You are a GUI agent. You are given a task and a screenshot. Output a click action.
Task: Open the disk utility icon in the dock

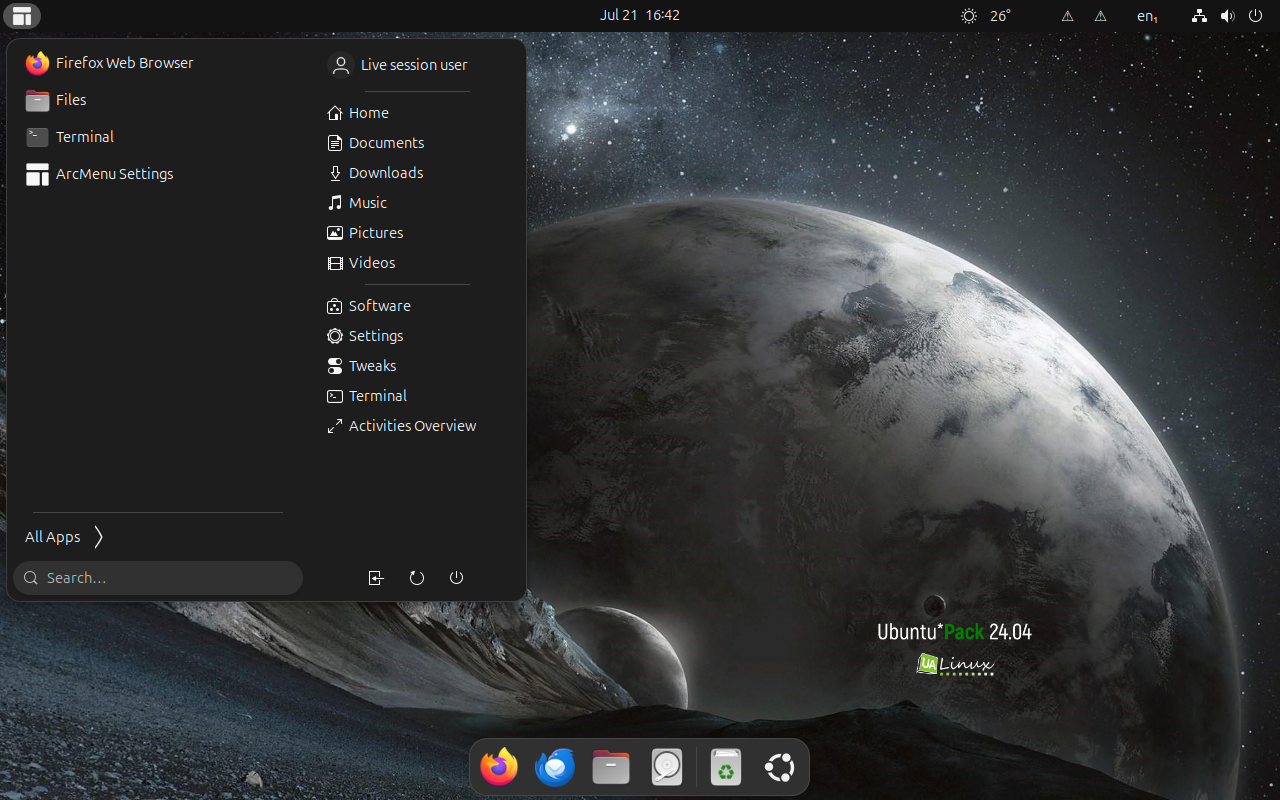click(x=666, y=767)
